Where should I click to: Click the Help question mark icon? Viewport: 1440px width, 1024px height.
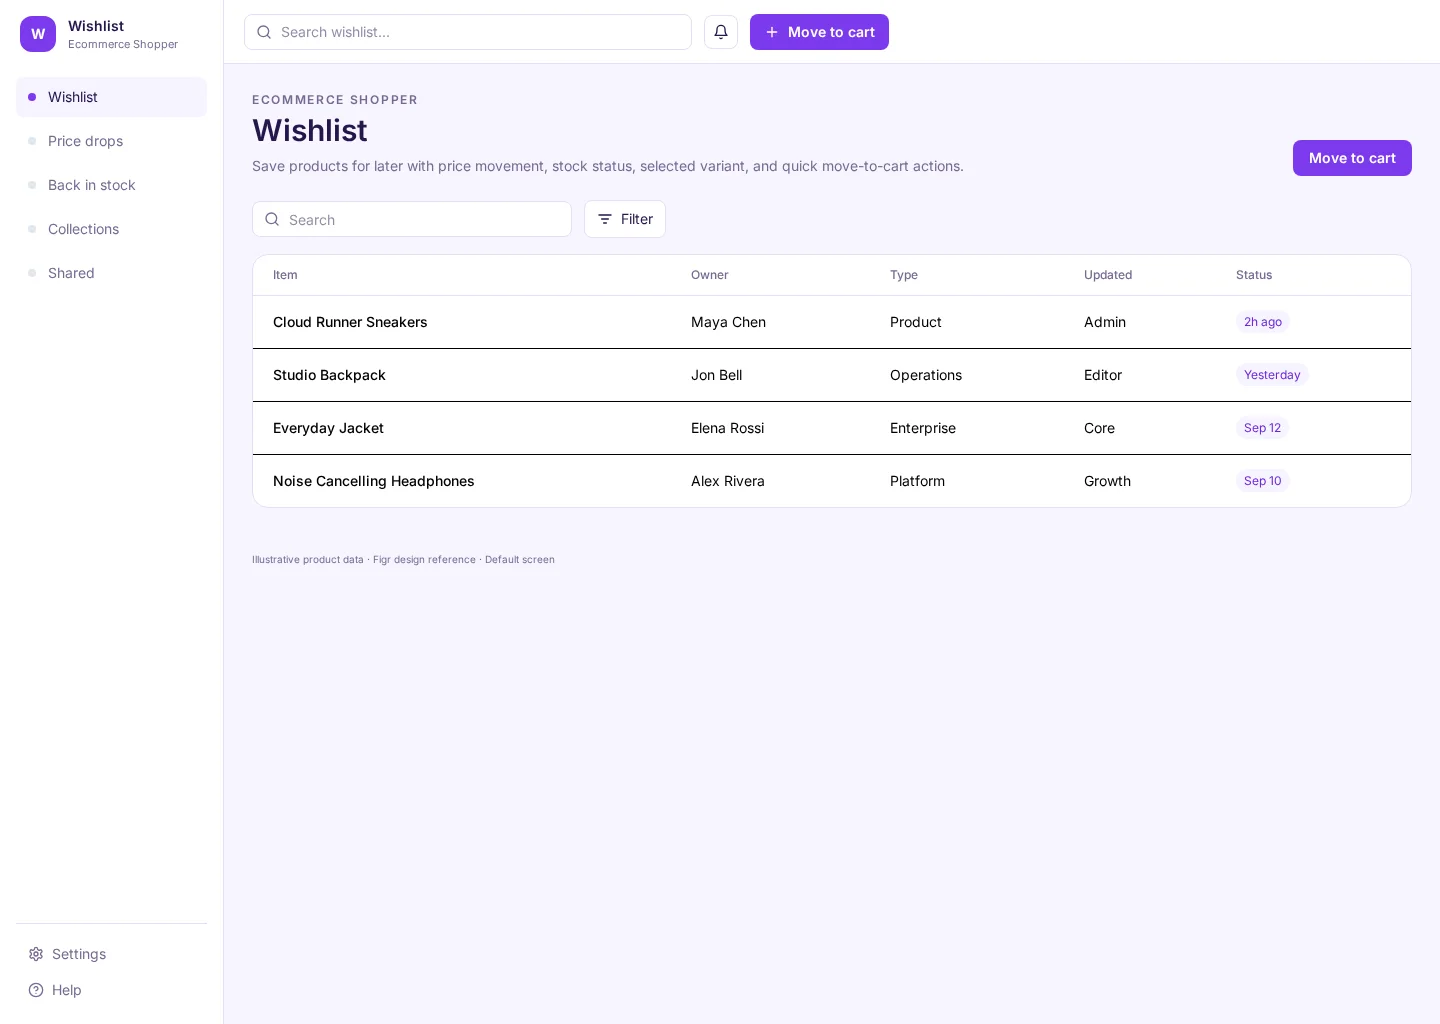36,990
